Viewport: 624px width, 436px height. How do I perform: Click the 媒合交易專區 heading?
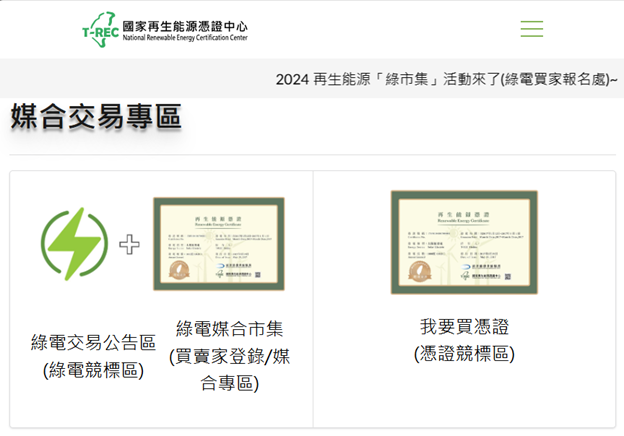point(96,116)
